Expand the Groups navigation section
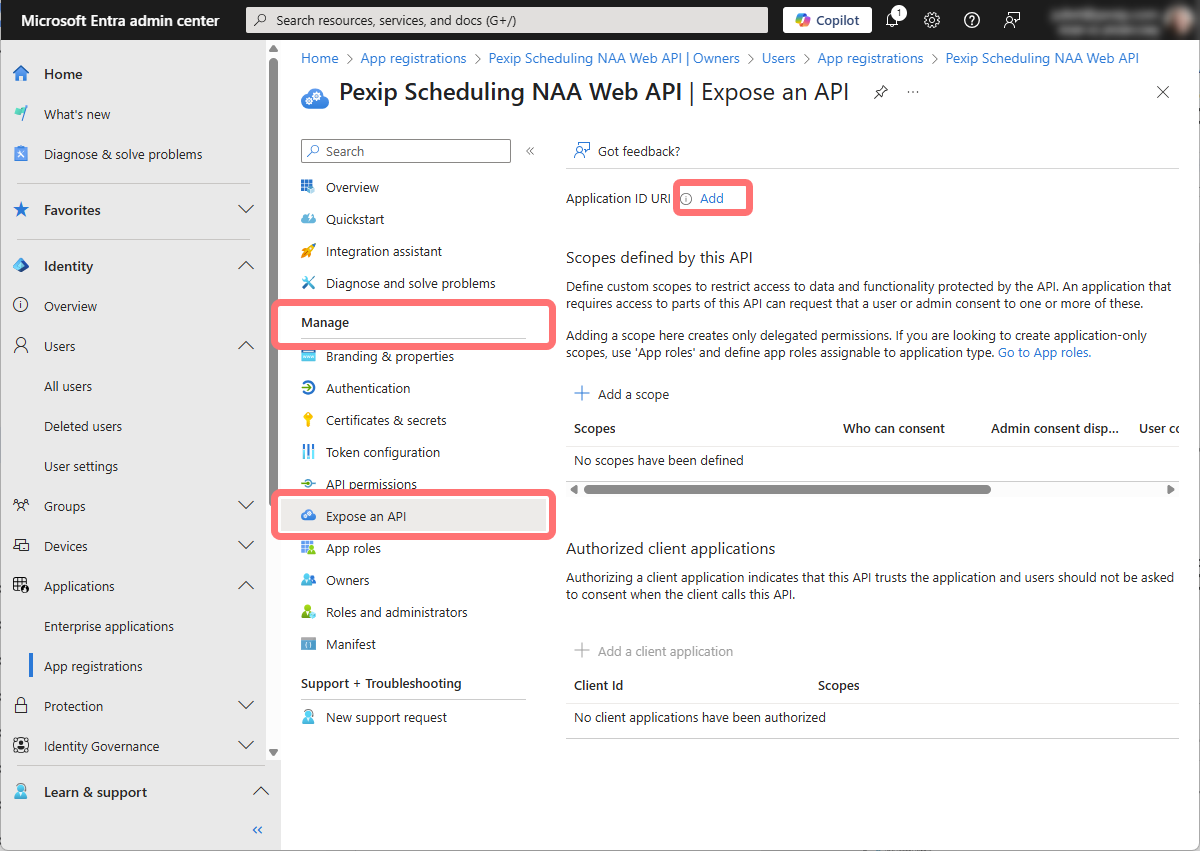This screenshot has height=851, width=1200. pos(245,506)
